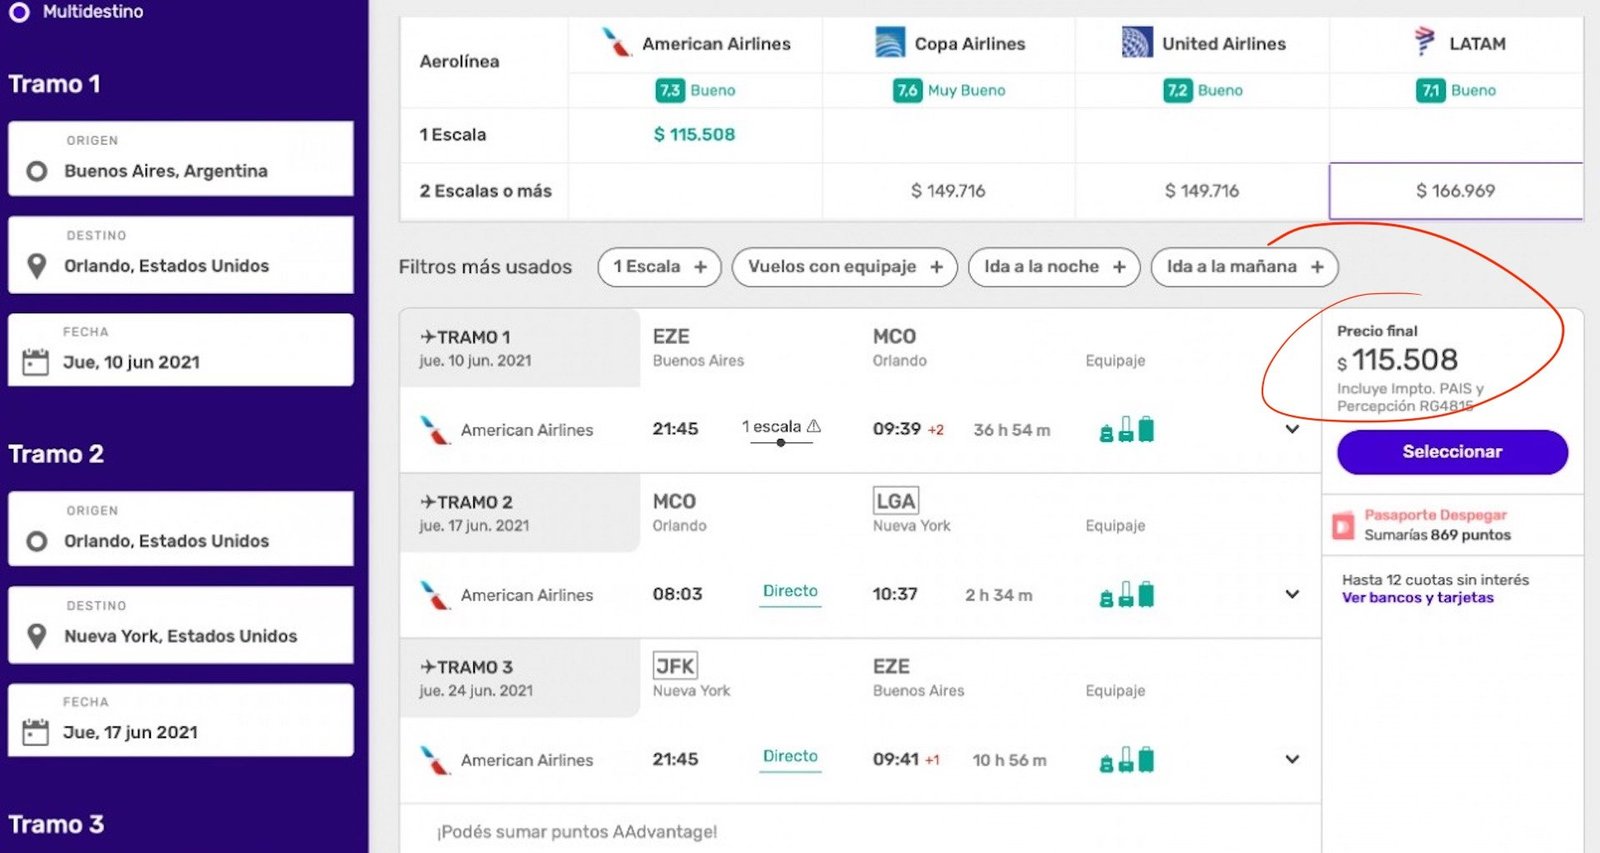The height and width of the screenshot is (853, 1600).
Task: Click calendar icon for 10 jun 2021
Action: point(36,362)
